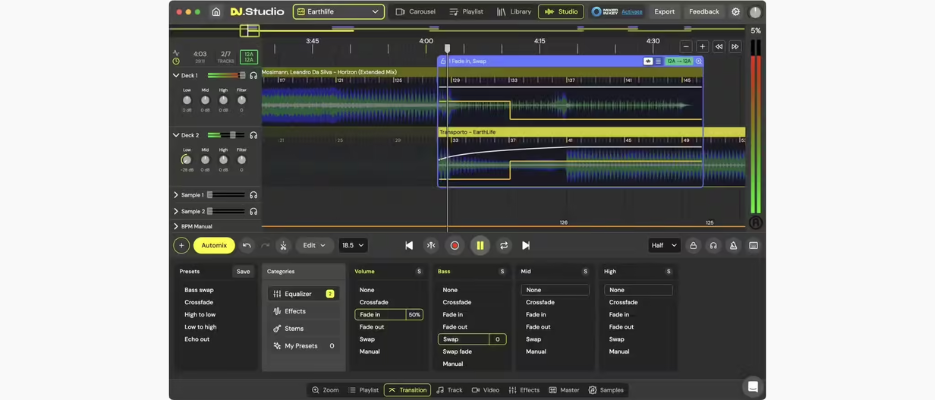Open the chat support bubble

click(753, 386)
